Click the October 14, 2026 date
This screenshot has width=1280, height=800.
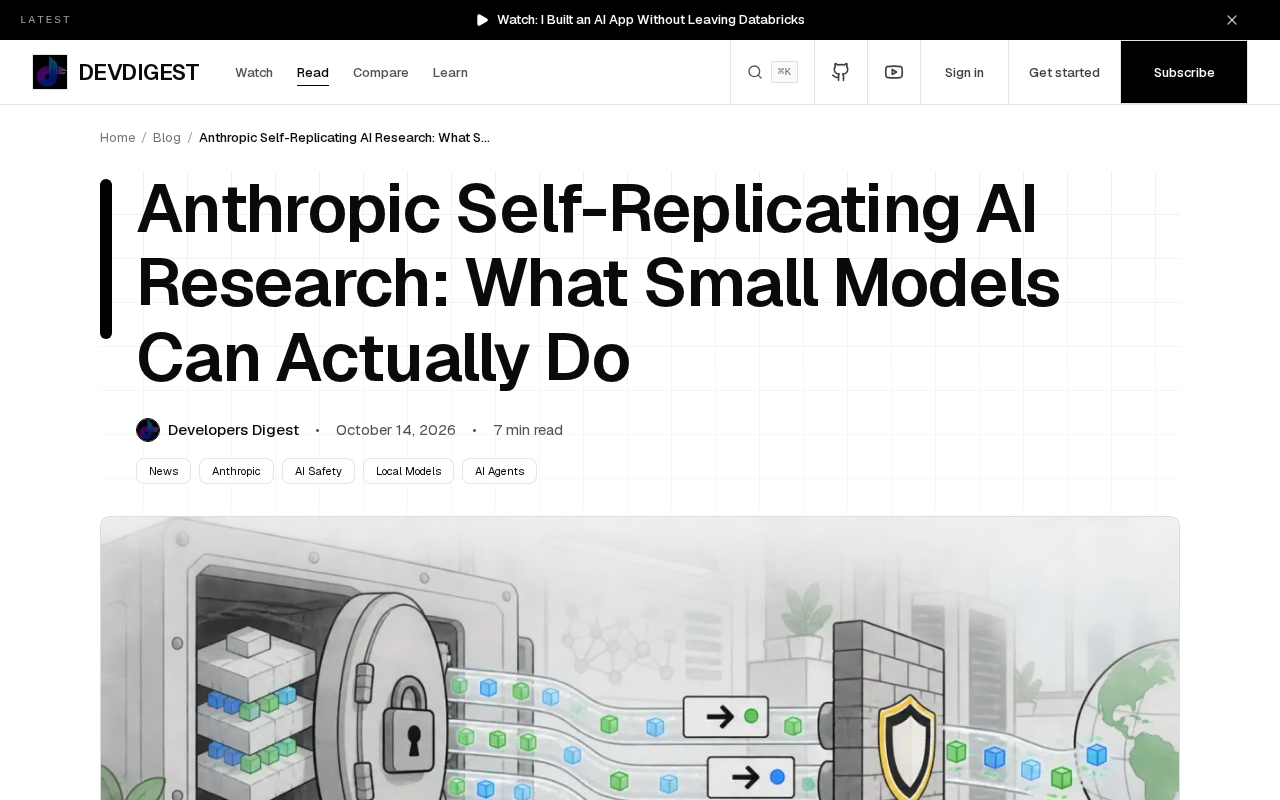(x=396, y=430)
